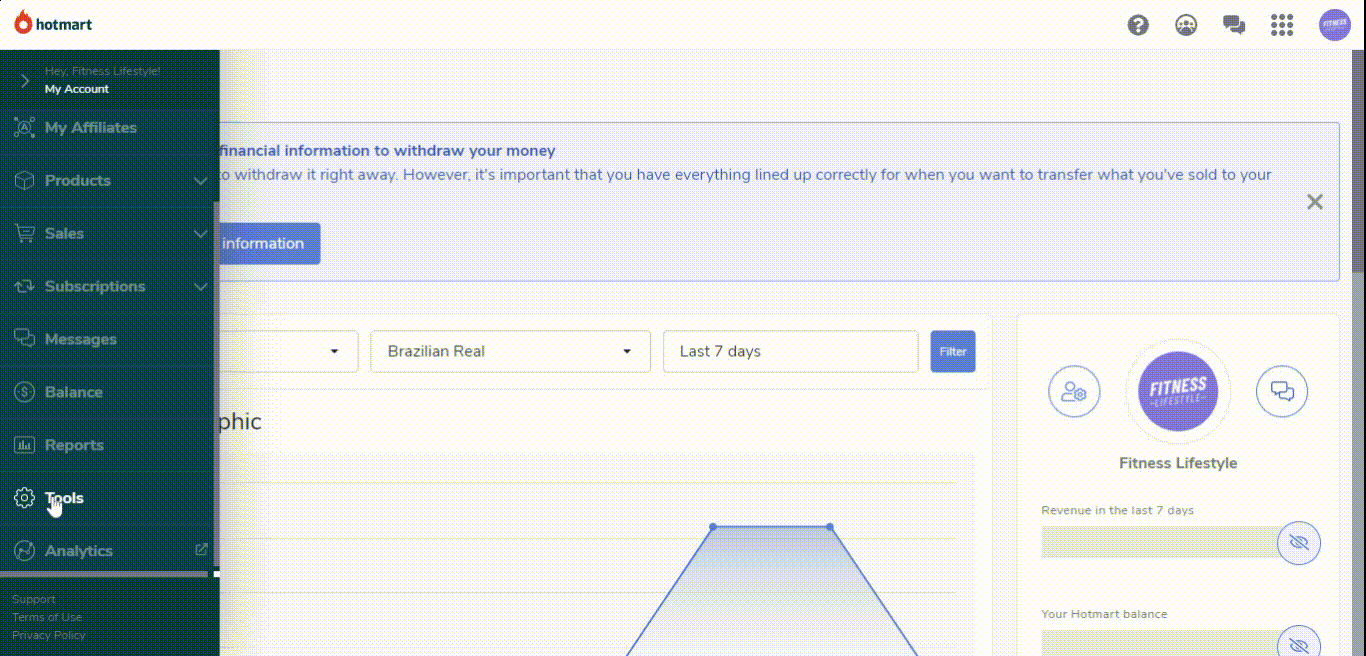Viewport: 1366px width, 656px height.
Task: Open the Fitness Lifestyle profile avatar in header
Action: tap(1335, 25)
